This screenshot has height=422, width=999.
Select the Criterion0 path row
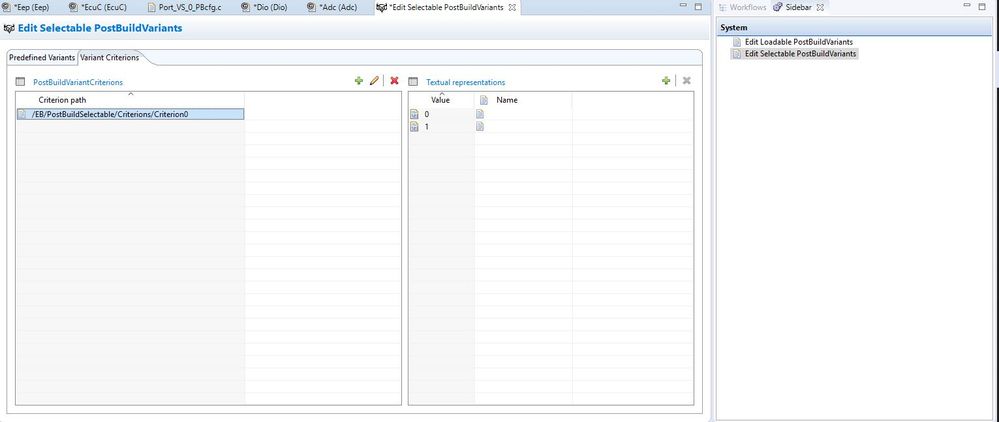[x=130, y=114]
